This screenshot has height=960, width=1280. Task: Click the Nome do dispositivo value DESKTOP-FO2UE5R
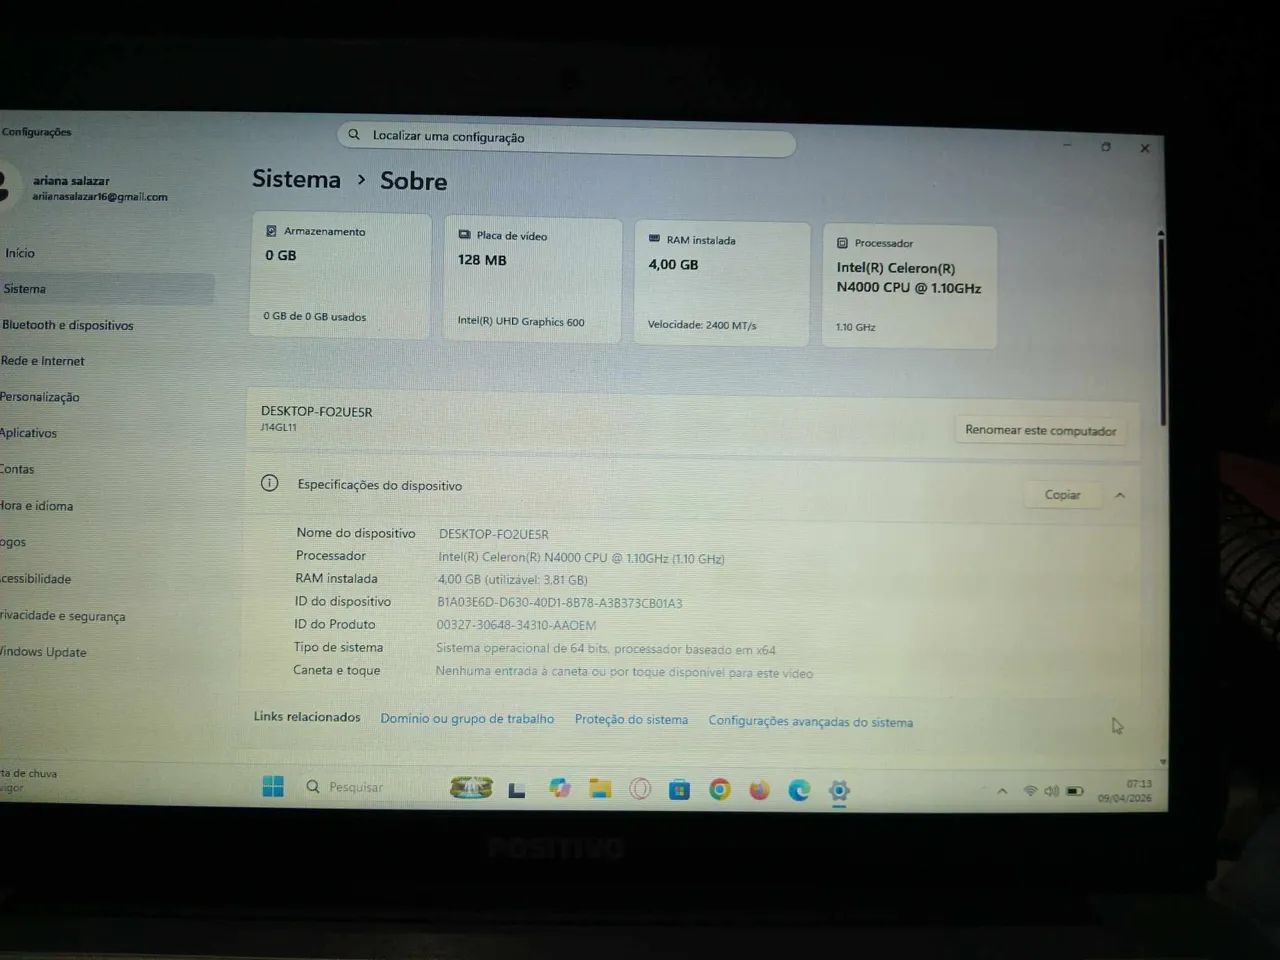(x=494, y=534)
